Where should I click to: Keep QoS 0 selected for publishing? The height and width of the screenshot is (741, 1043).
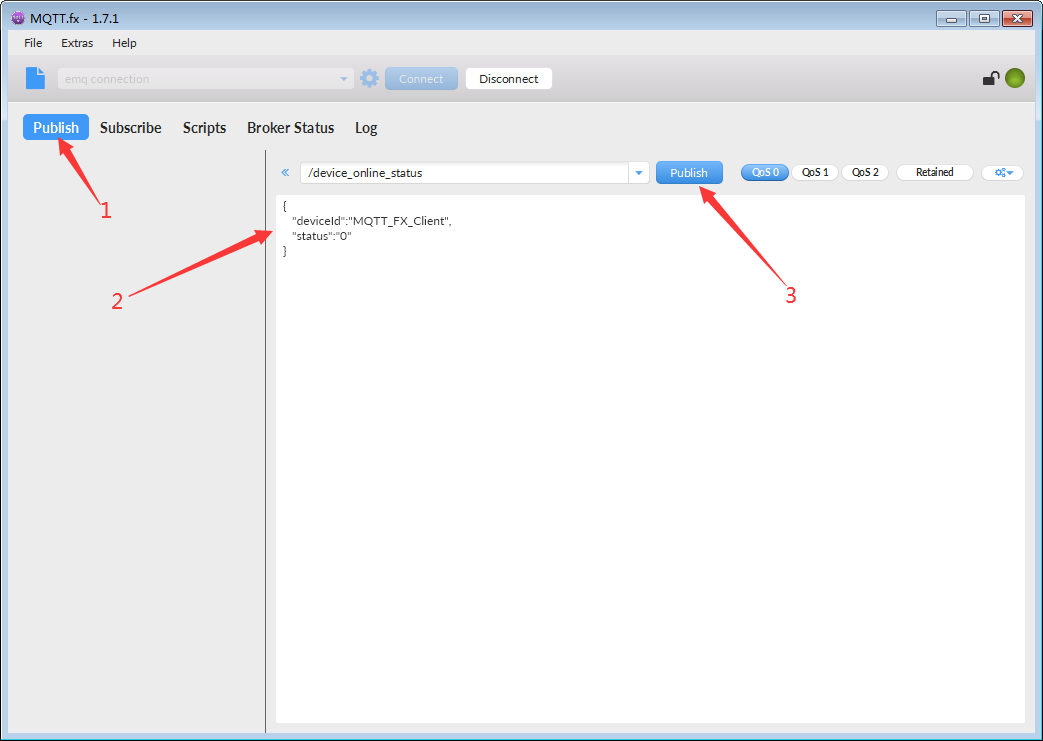(765, 172)
